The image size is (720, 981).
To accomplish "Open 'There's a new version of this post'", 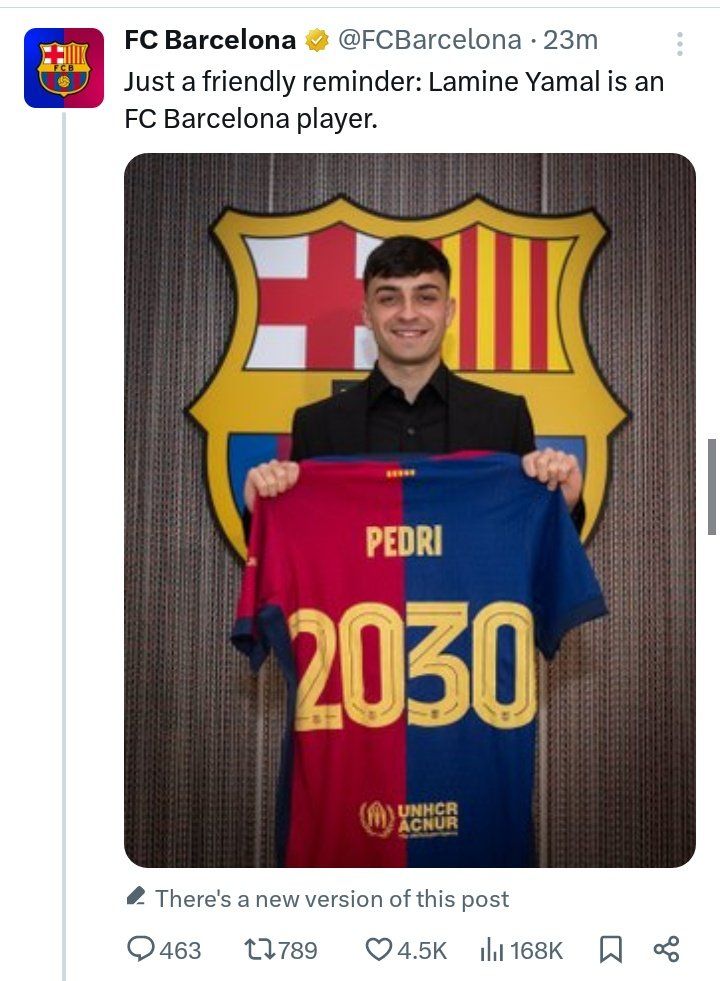I will click(x=332, y=899).
